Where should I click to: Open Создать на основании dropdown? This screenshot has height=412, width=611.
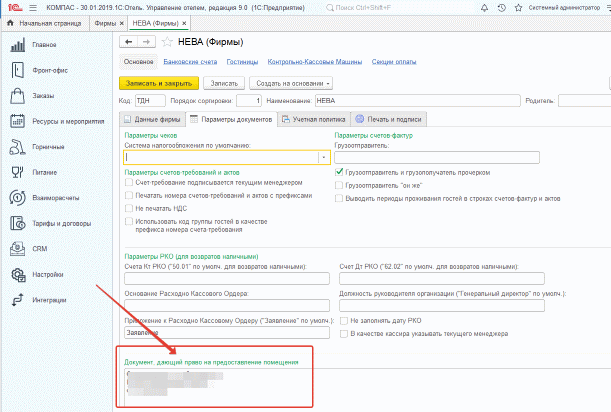point(291,83)
